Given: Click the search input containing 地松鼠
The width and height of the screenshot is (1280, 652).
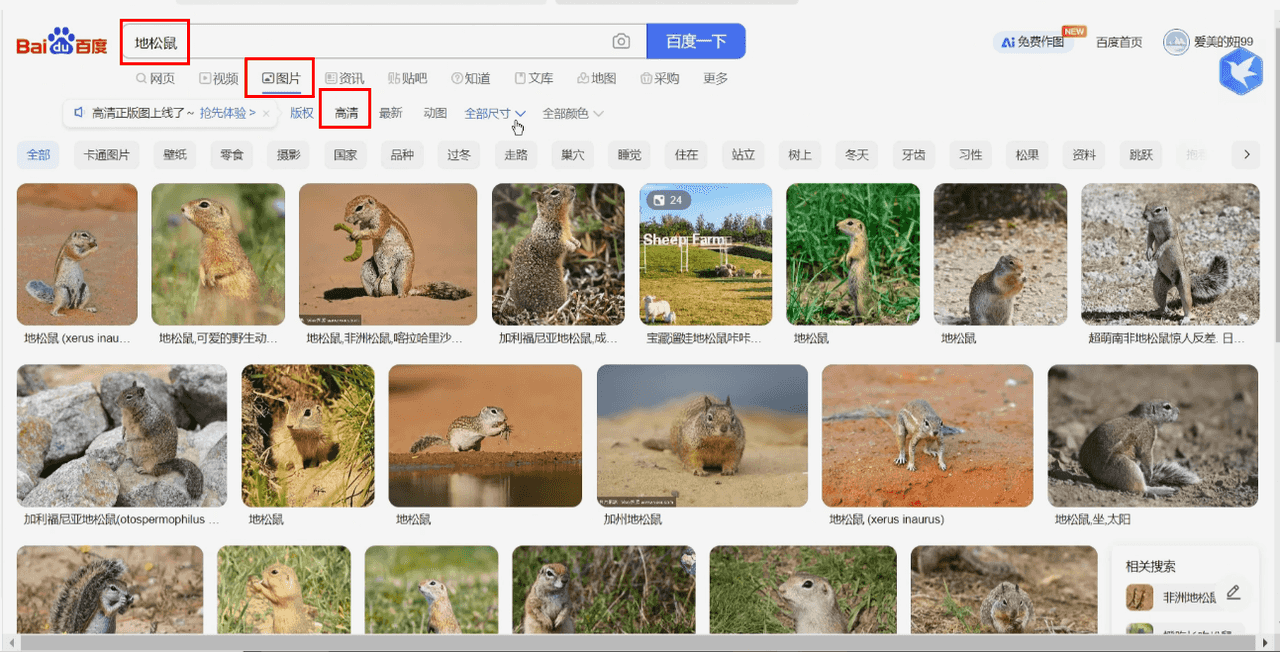Looking at the screenshot, I should tap(370, 41).
